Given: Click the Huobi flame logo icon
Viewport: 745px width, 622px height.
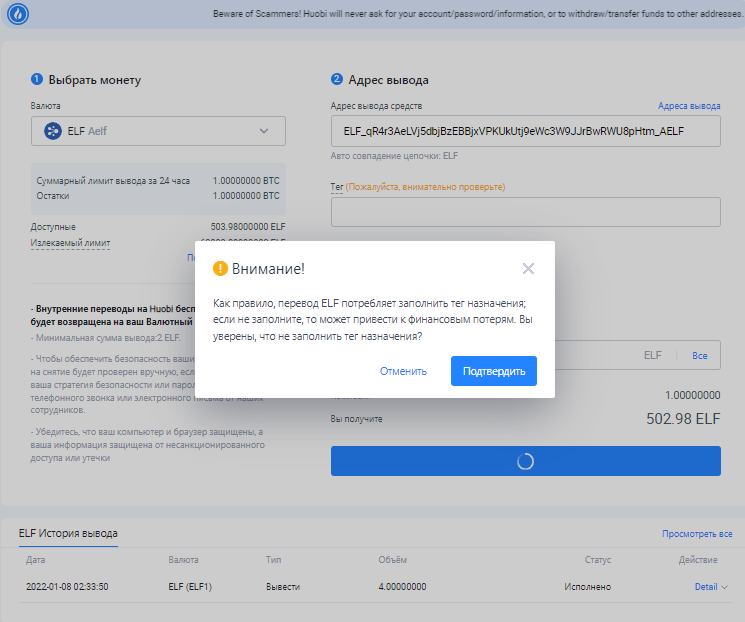Looking at the screenshot, I should coord(18,14).
